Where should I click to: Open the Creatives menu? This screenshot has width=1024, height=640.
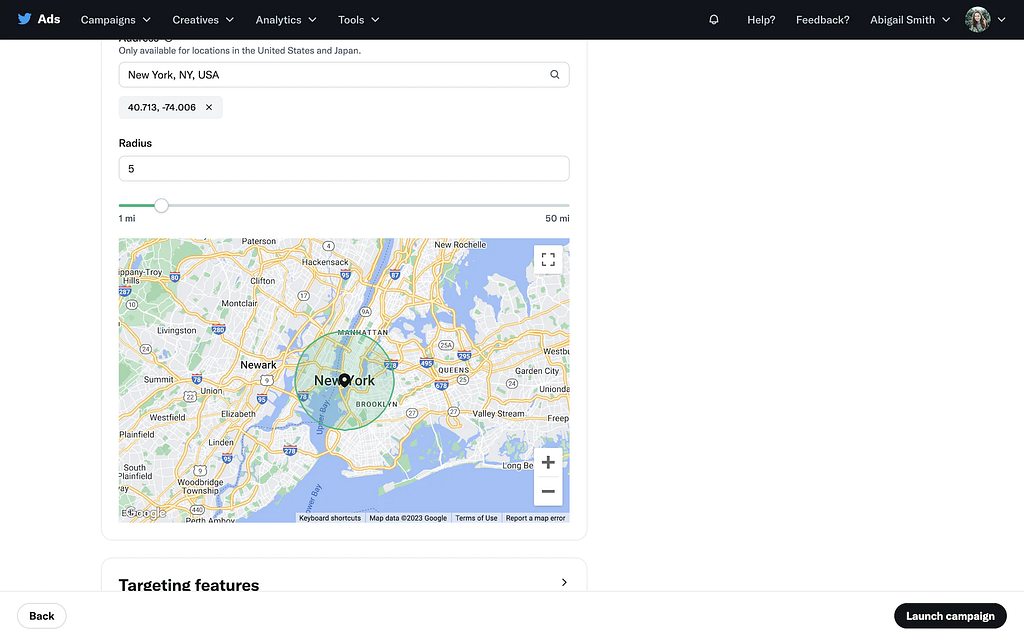[x=203, y=20]
